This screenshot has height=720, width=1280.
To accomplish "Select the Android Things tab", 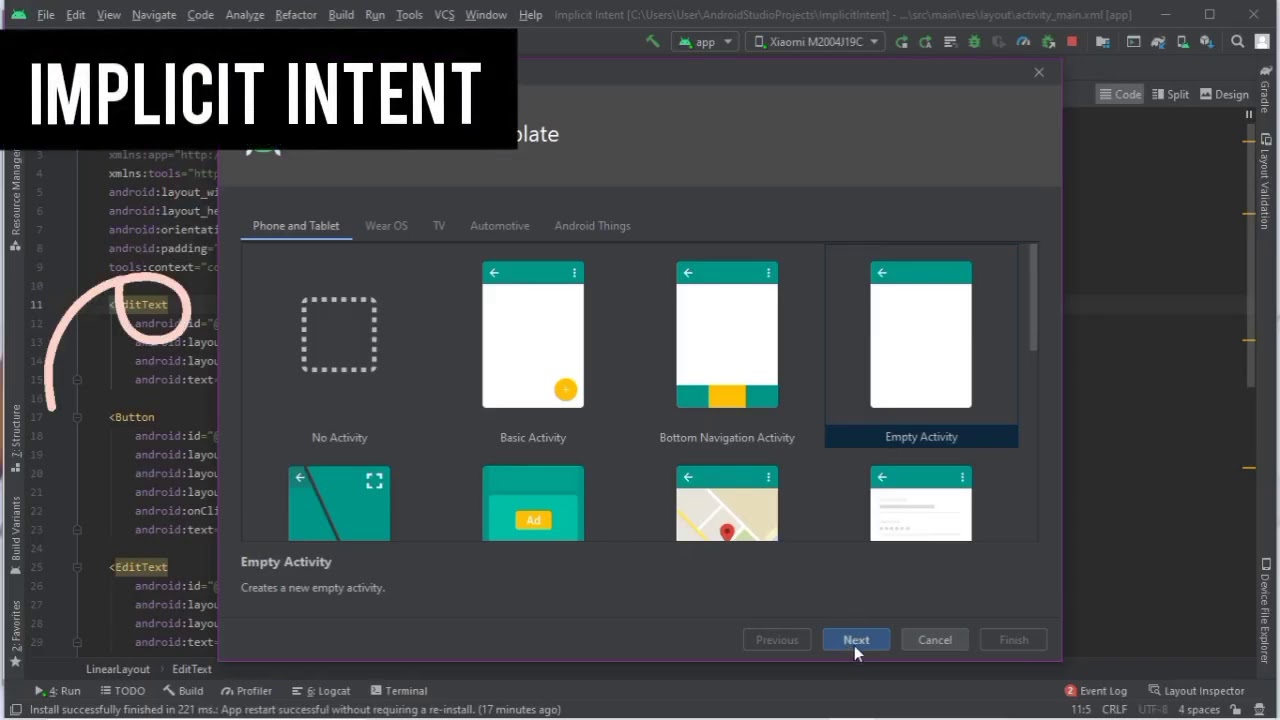I will tap(592, 225).
